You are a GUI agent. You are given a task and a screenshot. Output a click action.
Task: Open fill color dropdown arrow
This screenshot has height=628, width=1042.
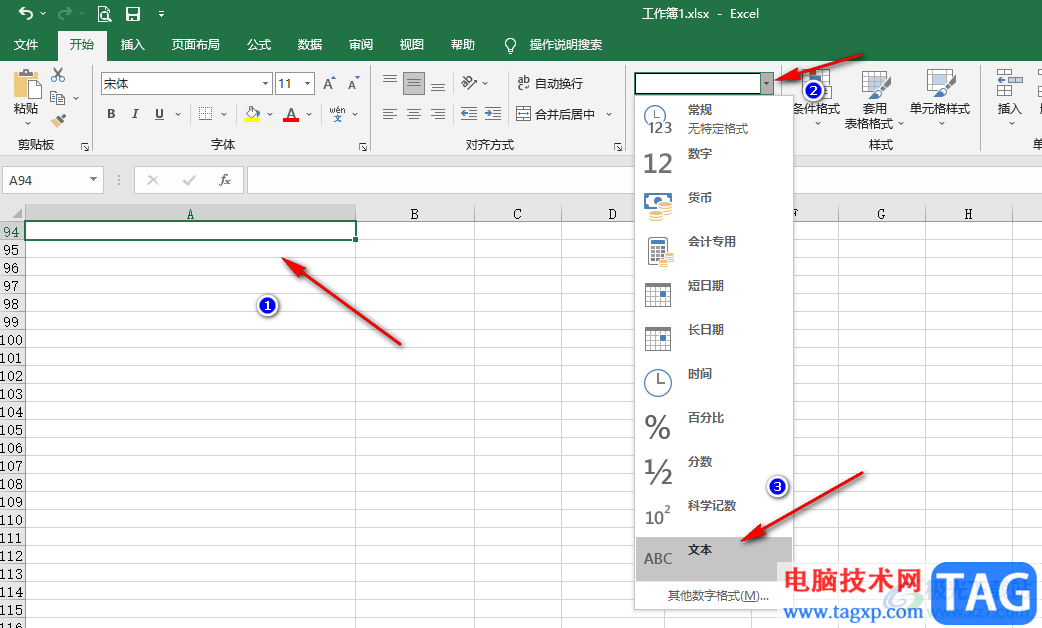point(270,114)
